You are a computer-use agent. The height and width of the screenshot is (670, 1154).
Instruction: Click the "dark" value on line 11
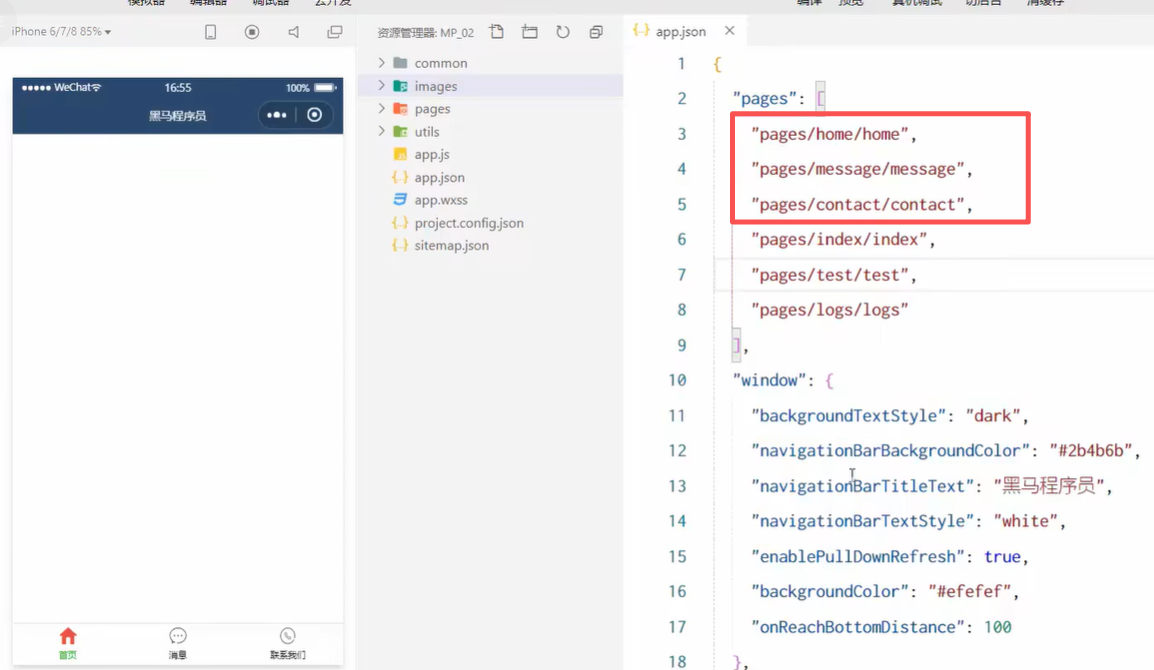(992, 416)
